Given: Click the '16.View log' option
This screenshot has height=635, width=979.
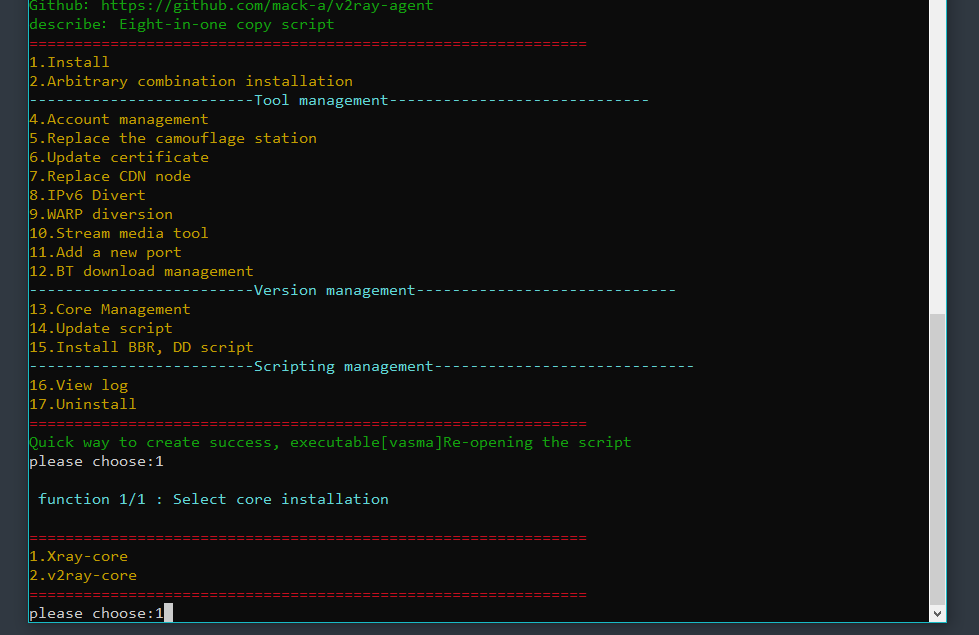Looking at the screenshot, I should click(x=79, y=385).
